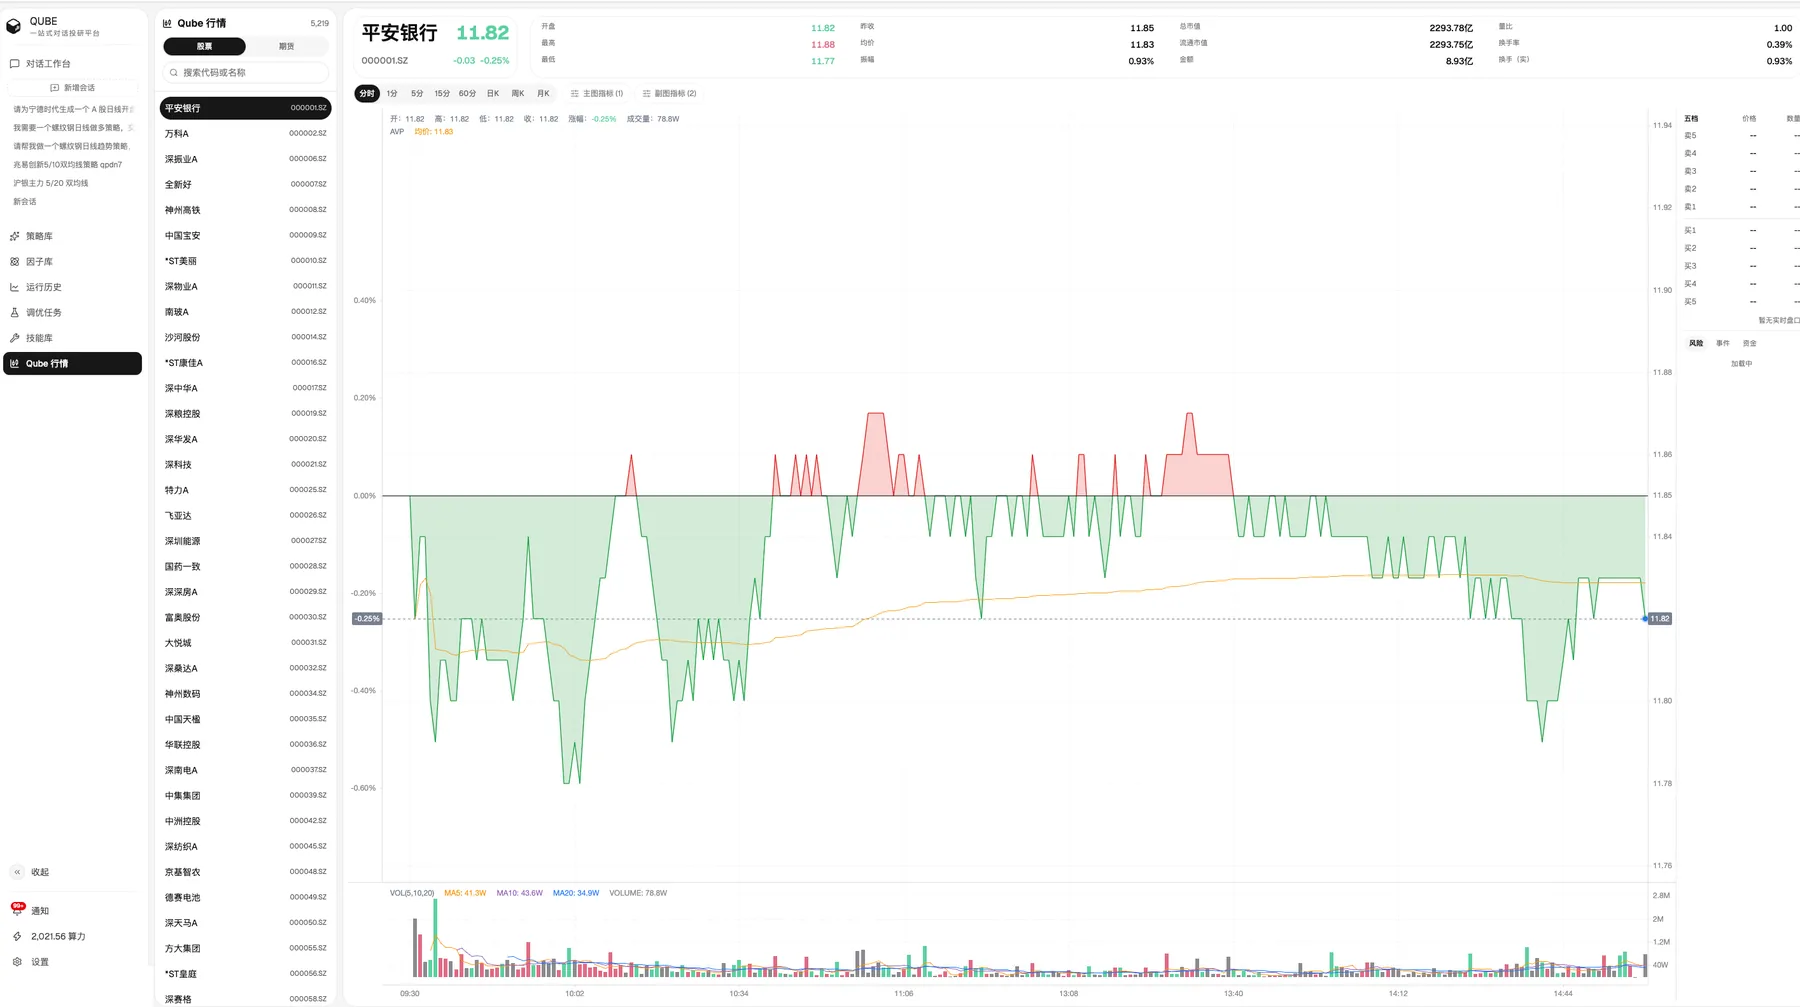Select the 15分 chart period
The height and width of the screenshot is (1007, 1800).
pyautogui.click(x=442, y=94)
